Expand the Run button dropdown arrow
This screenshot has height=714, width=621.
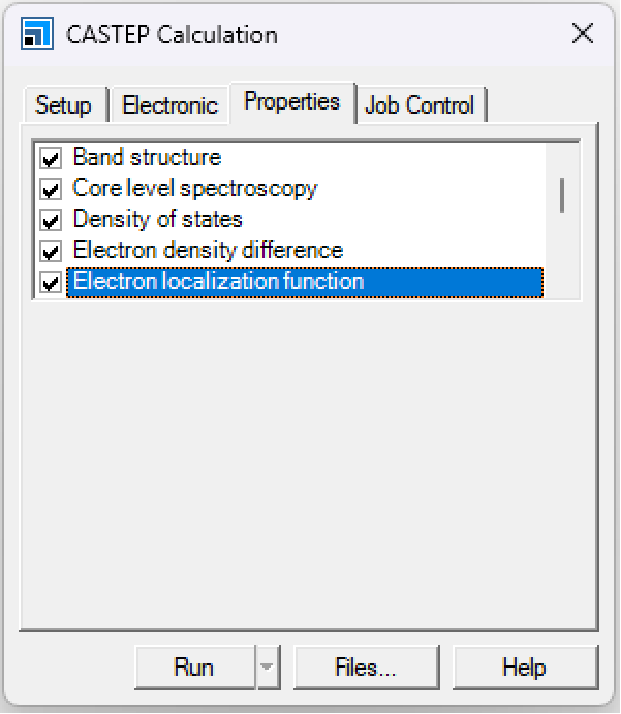click(x=267, y=668)
